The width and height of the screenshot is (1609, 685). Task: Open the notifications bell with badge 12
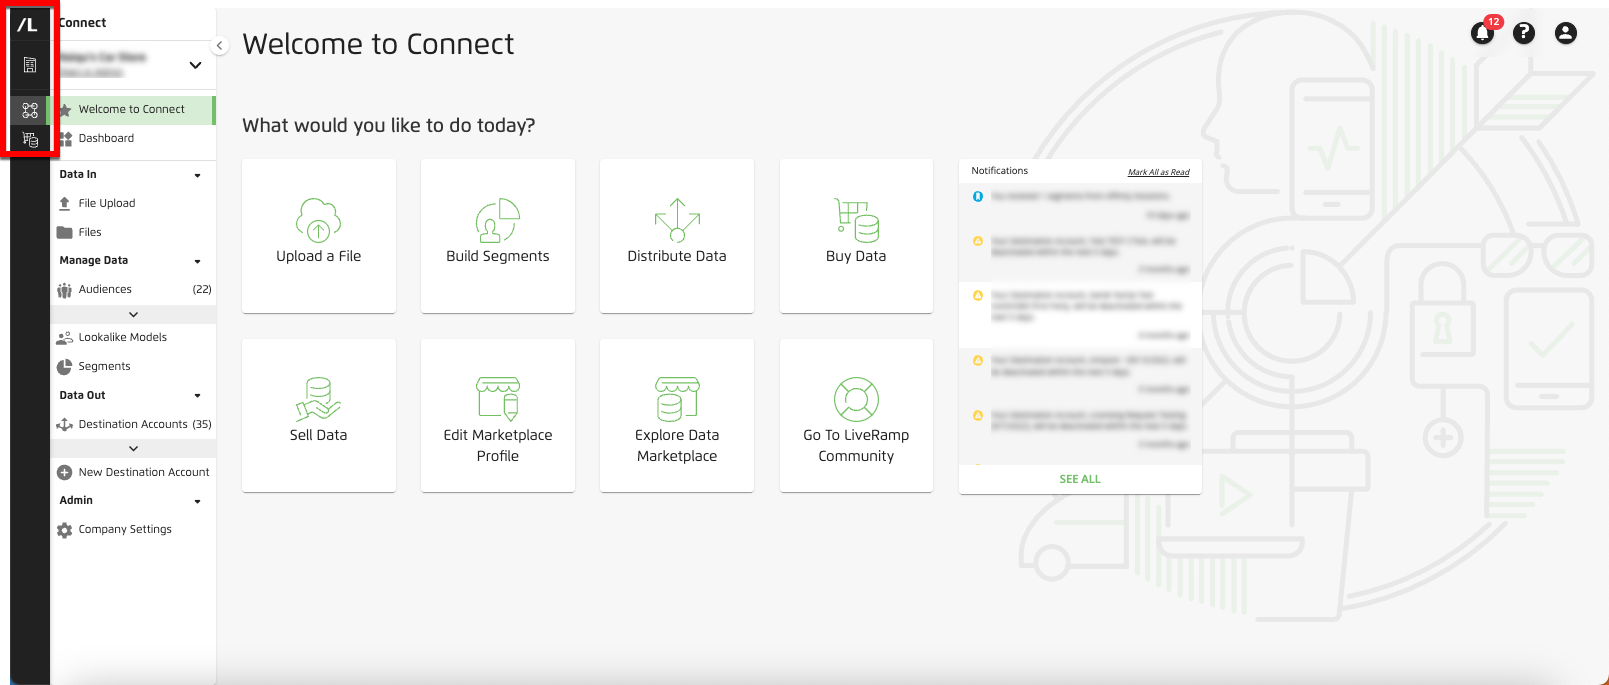1483,33
